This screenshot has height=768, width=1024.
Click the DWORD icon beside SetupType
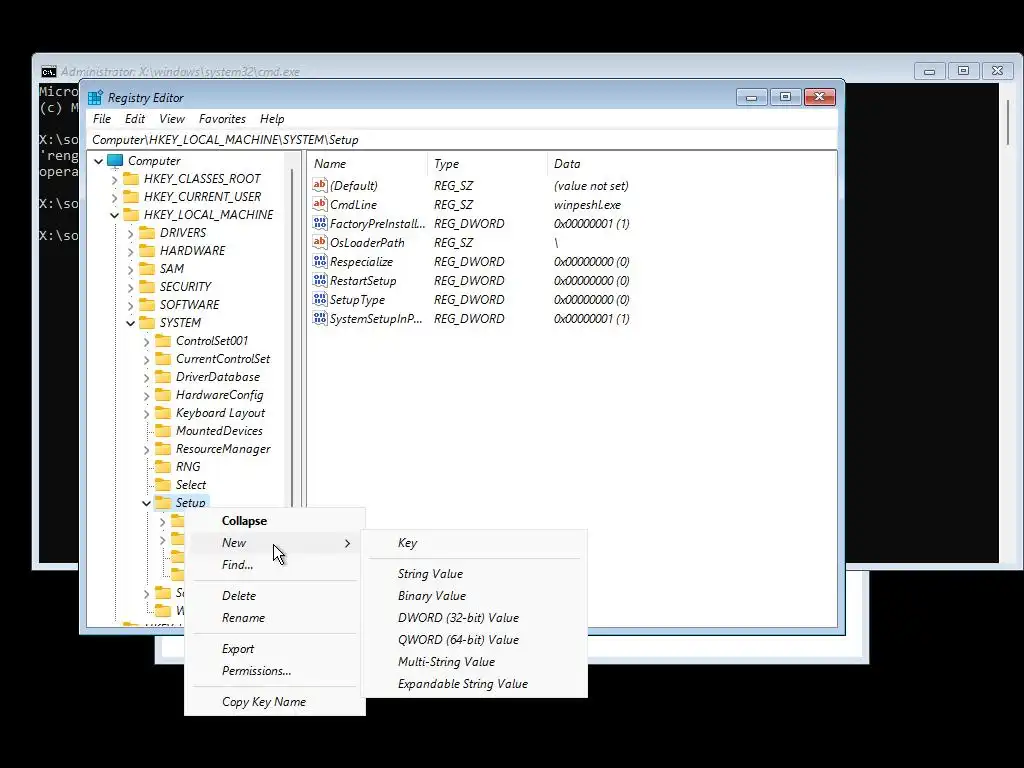point(319,299)
